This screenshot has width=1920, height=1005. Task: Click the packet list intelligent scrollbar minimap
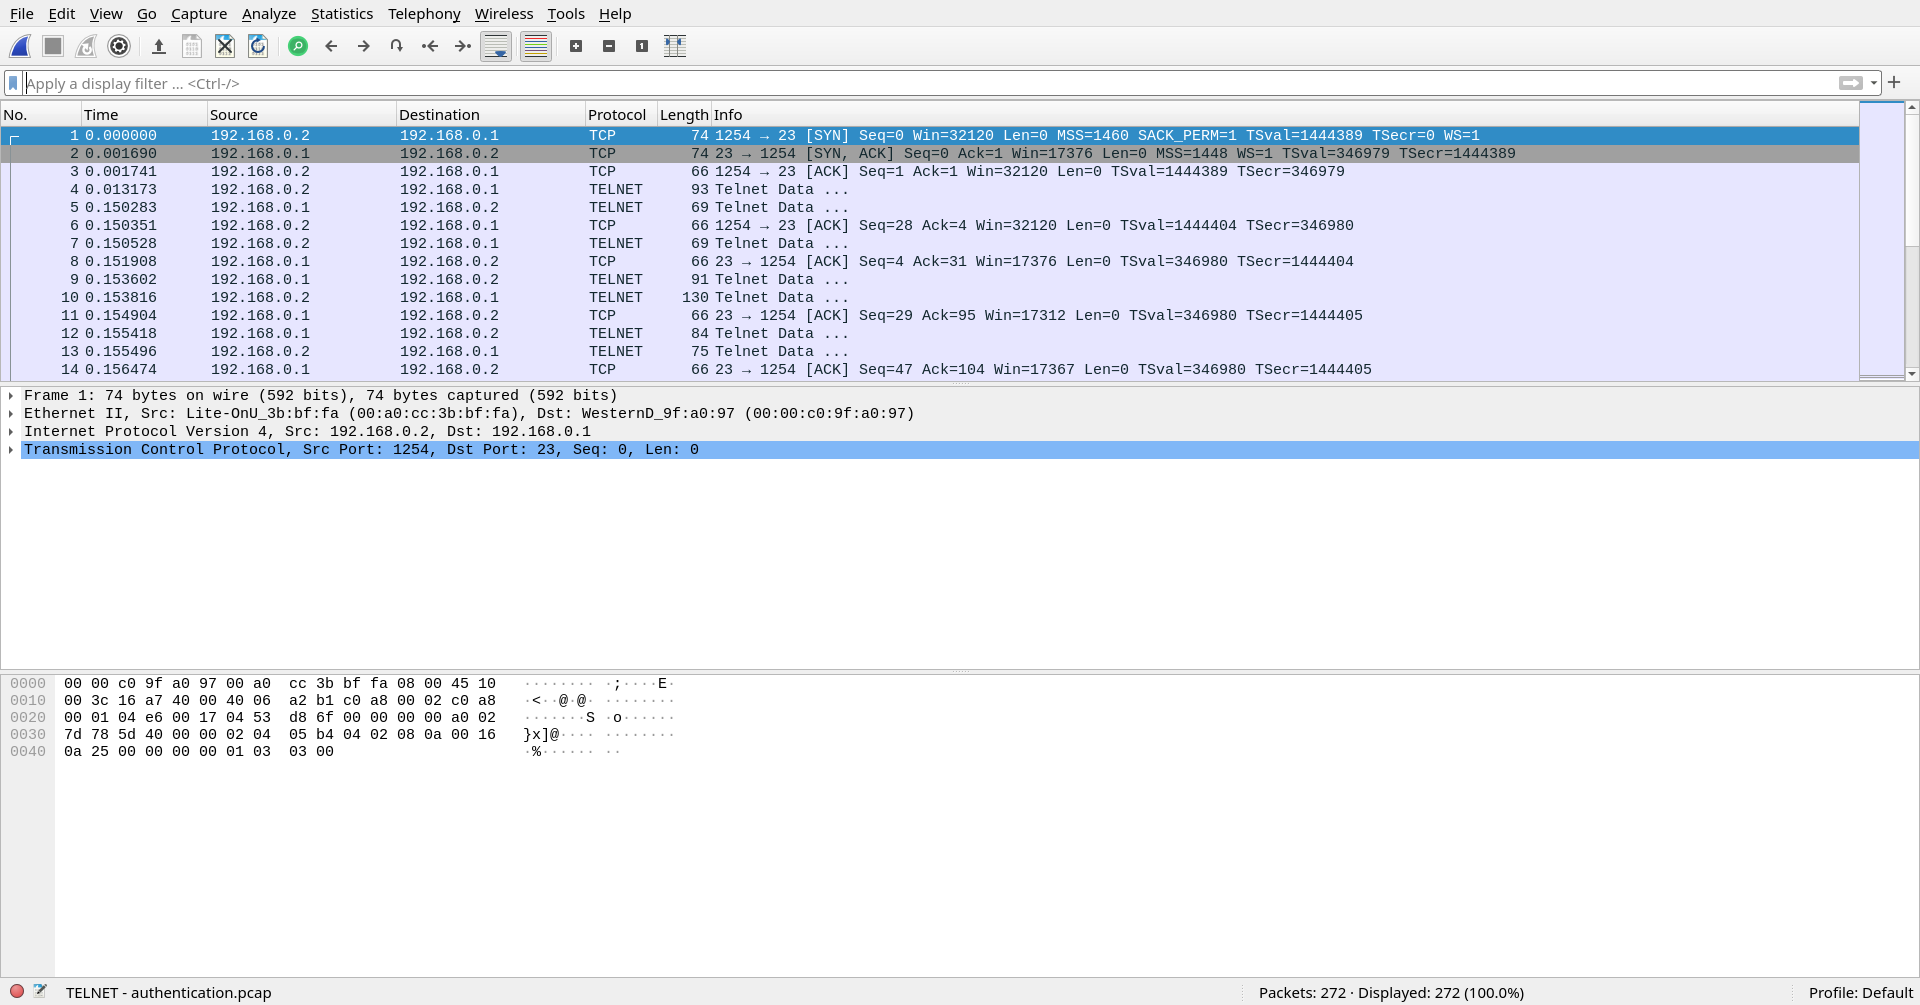click(1881, 240)
